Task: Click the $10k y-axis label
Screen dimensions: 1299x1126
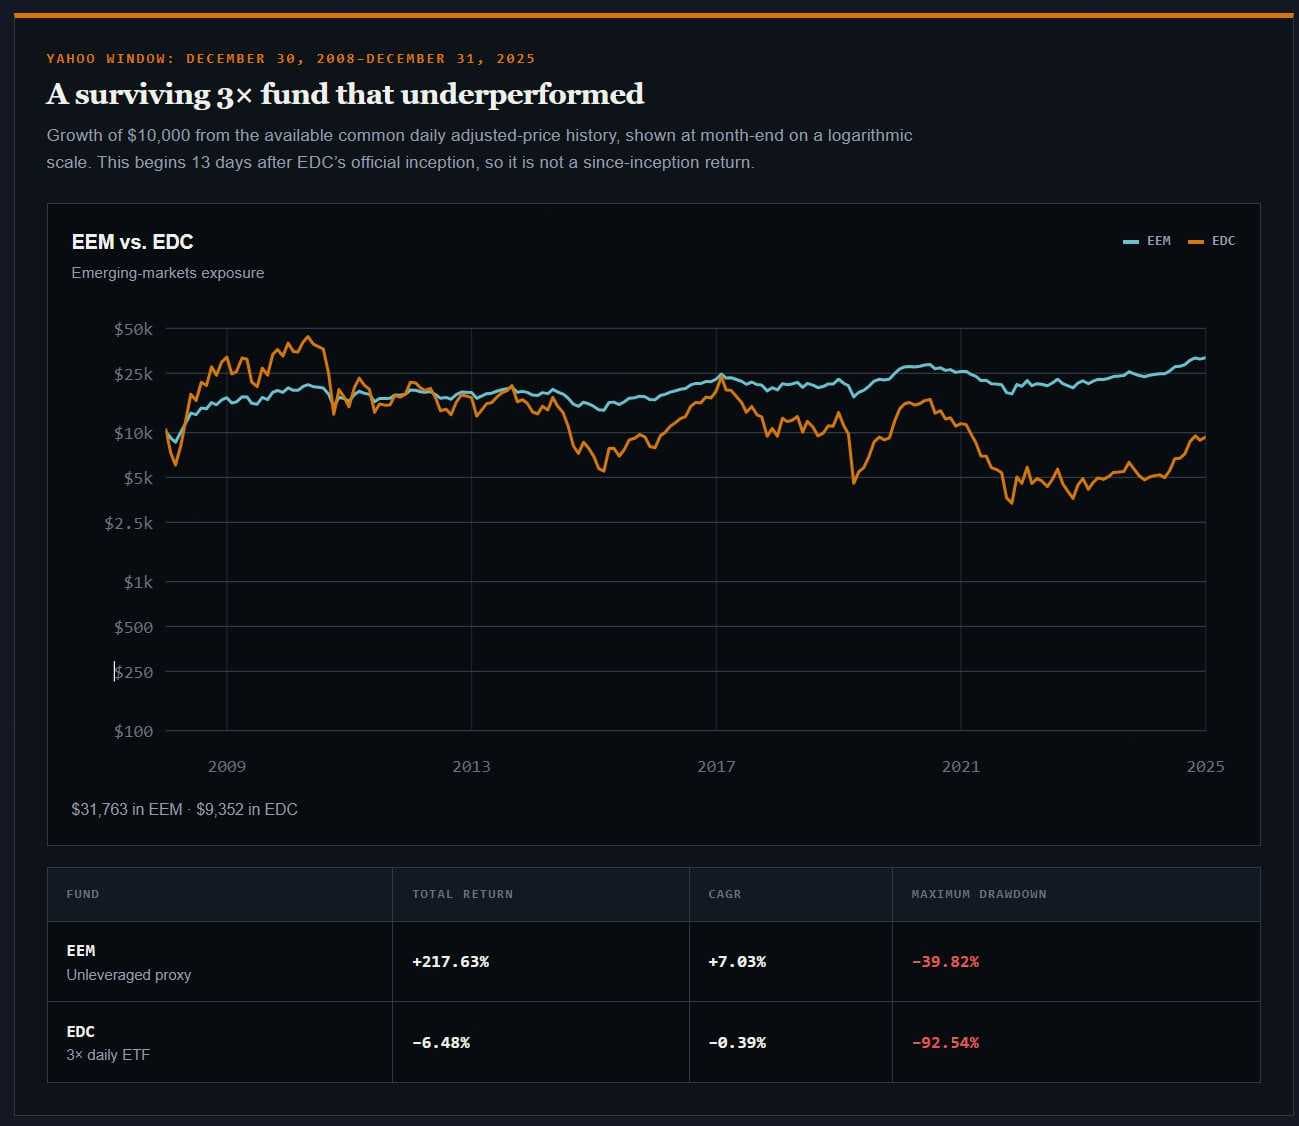Action: [x=133, y=433]
